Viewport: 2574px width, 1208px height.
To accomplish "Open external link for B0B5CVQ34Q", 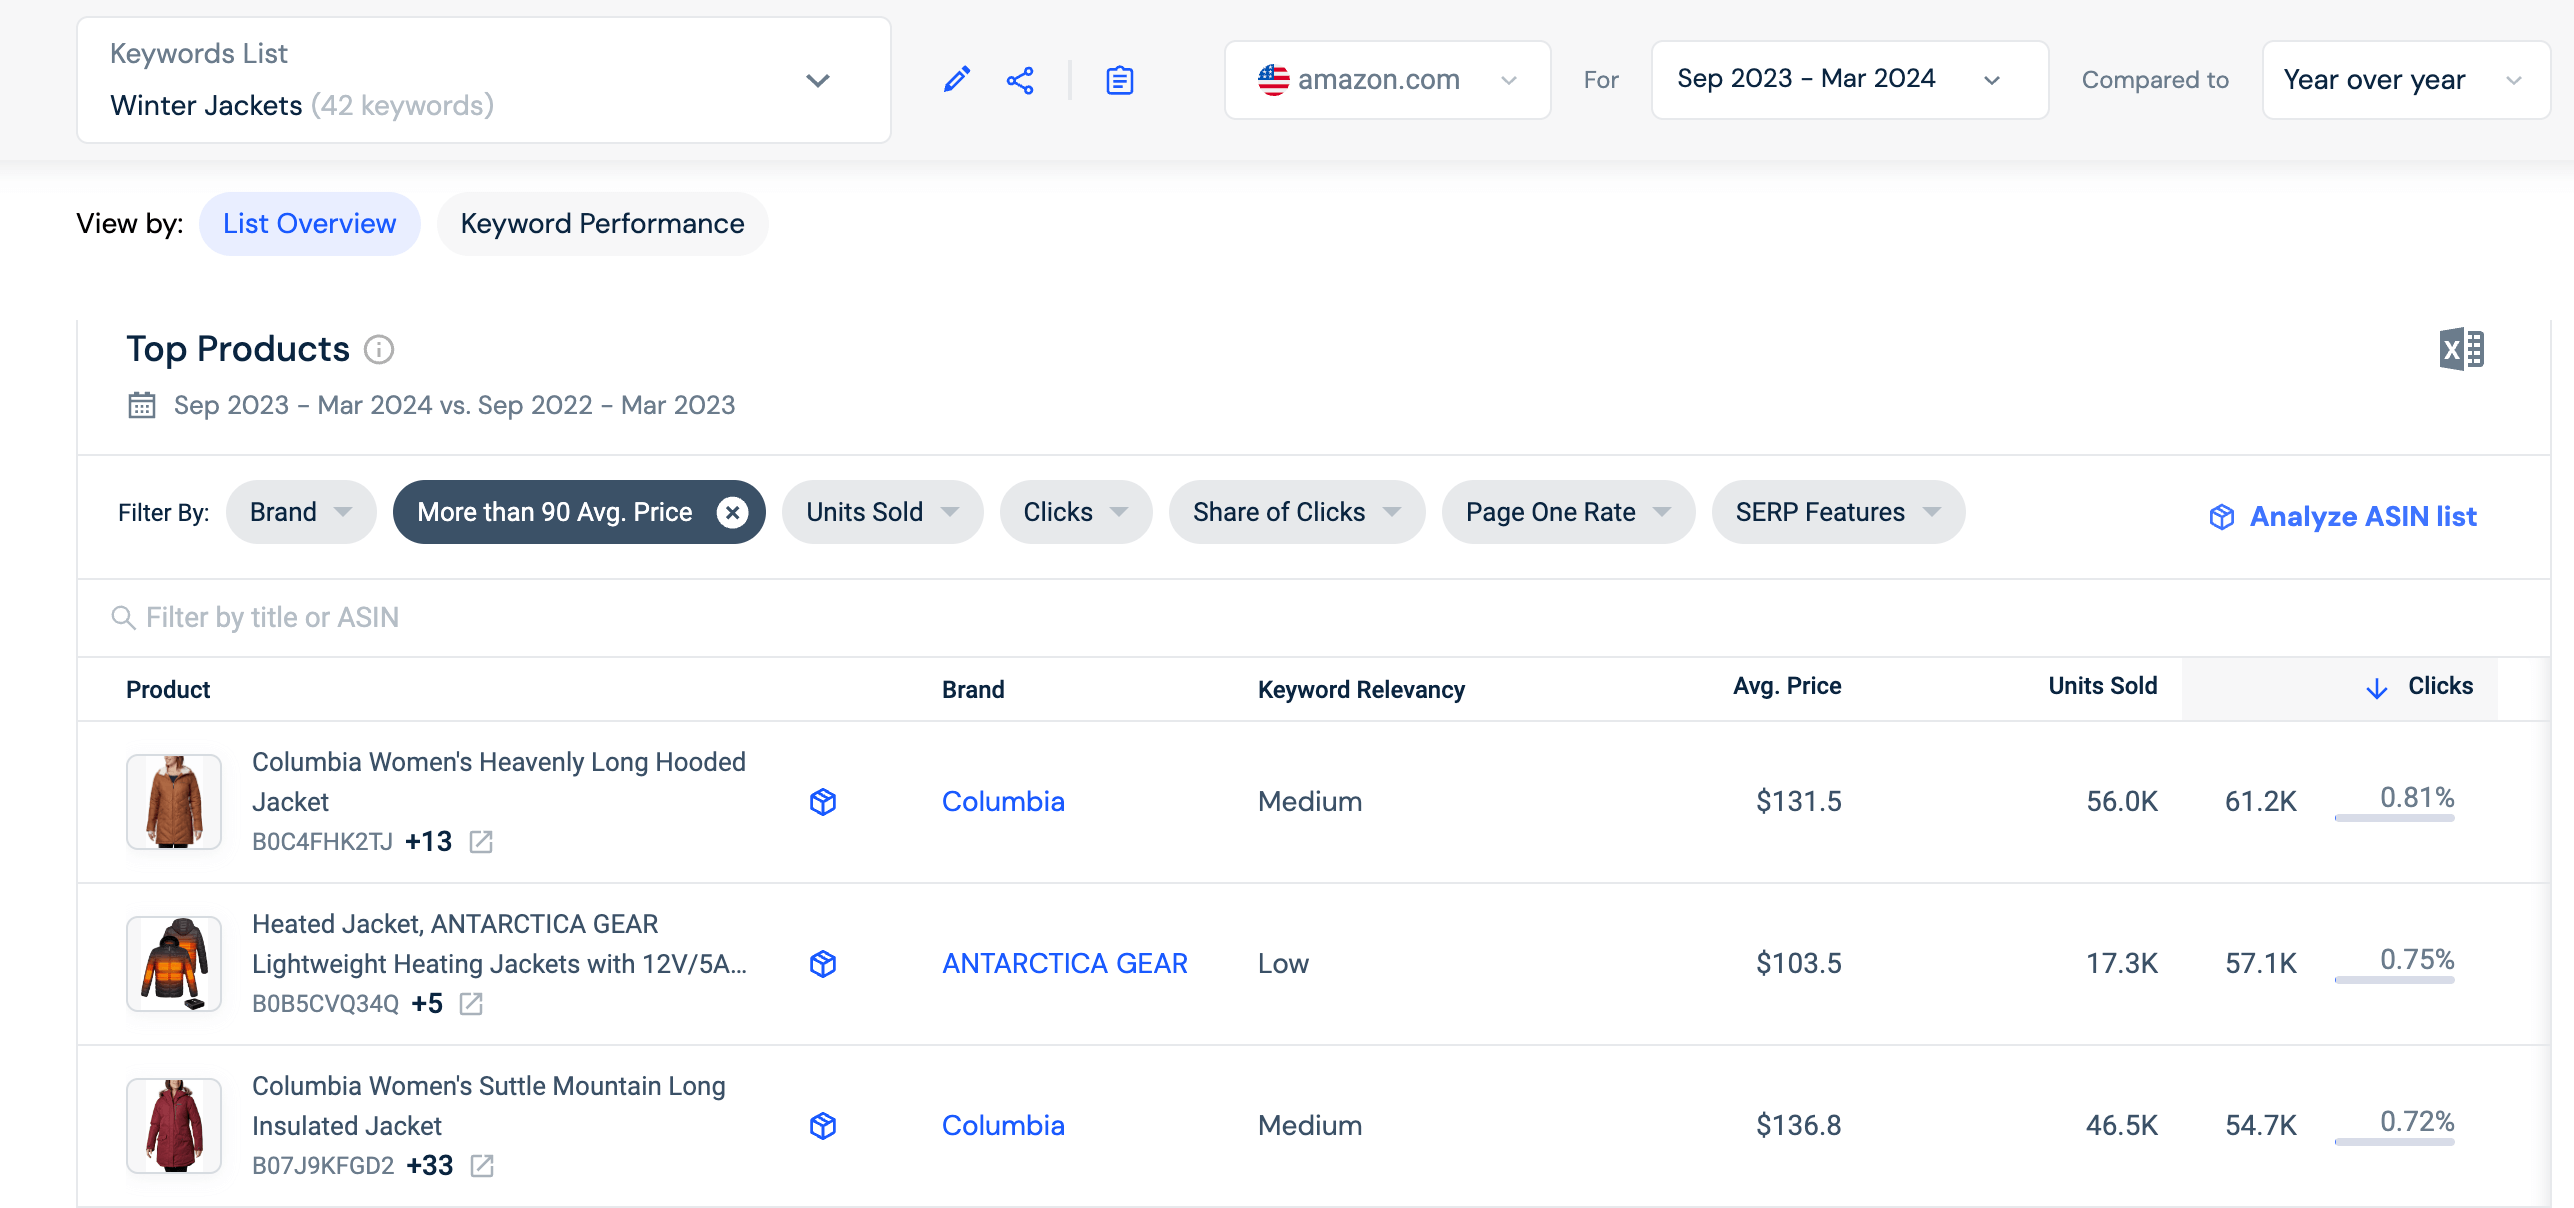I will [471, 1004].
